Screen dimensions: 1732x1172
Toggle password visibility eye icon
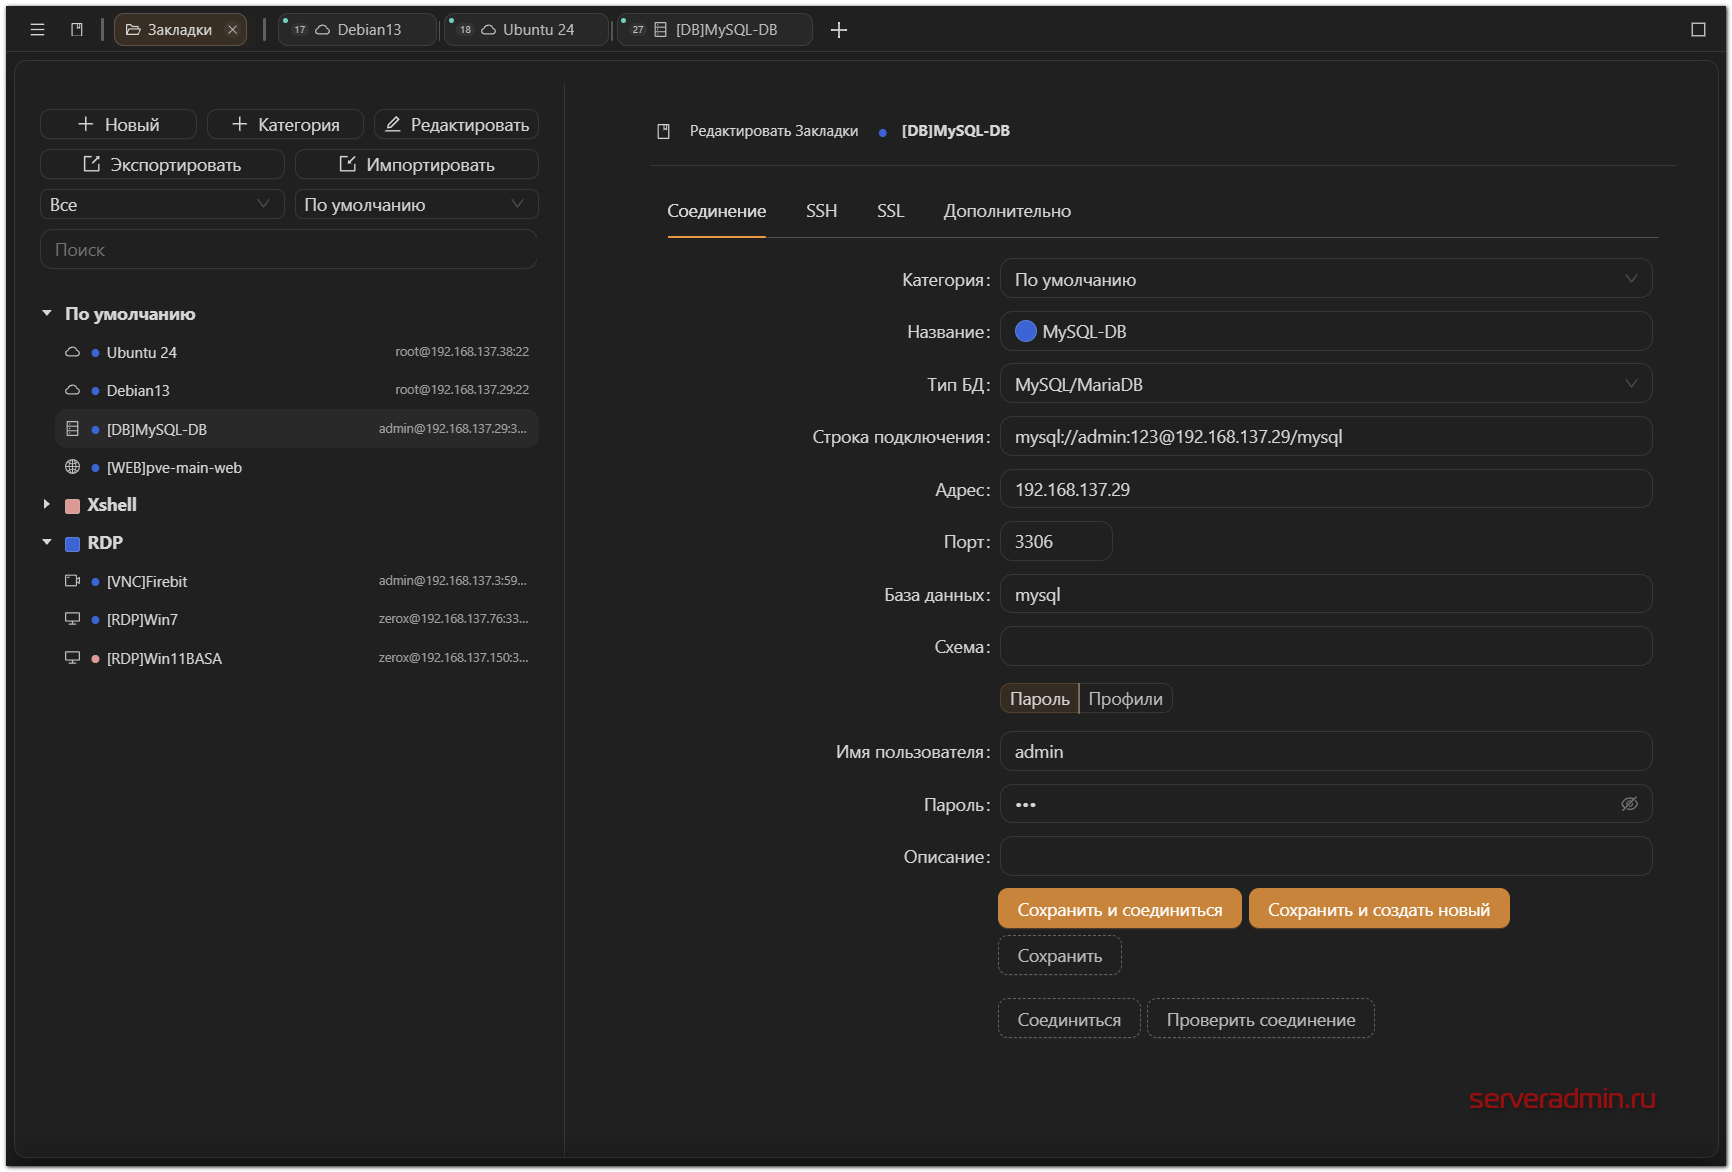pyautogui.click(x=1629, y=804)
